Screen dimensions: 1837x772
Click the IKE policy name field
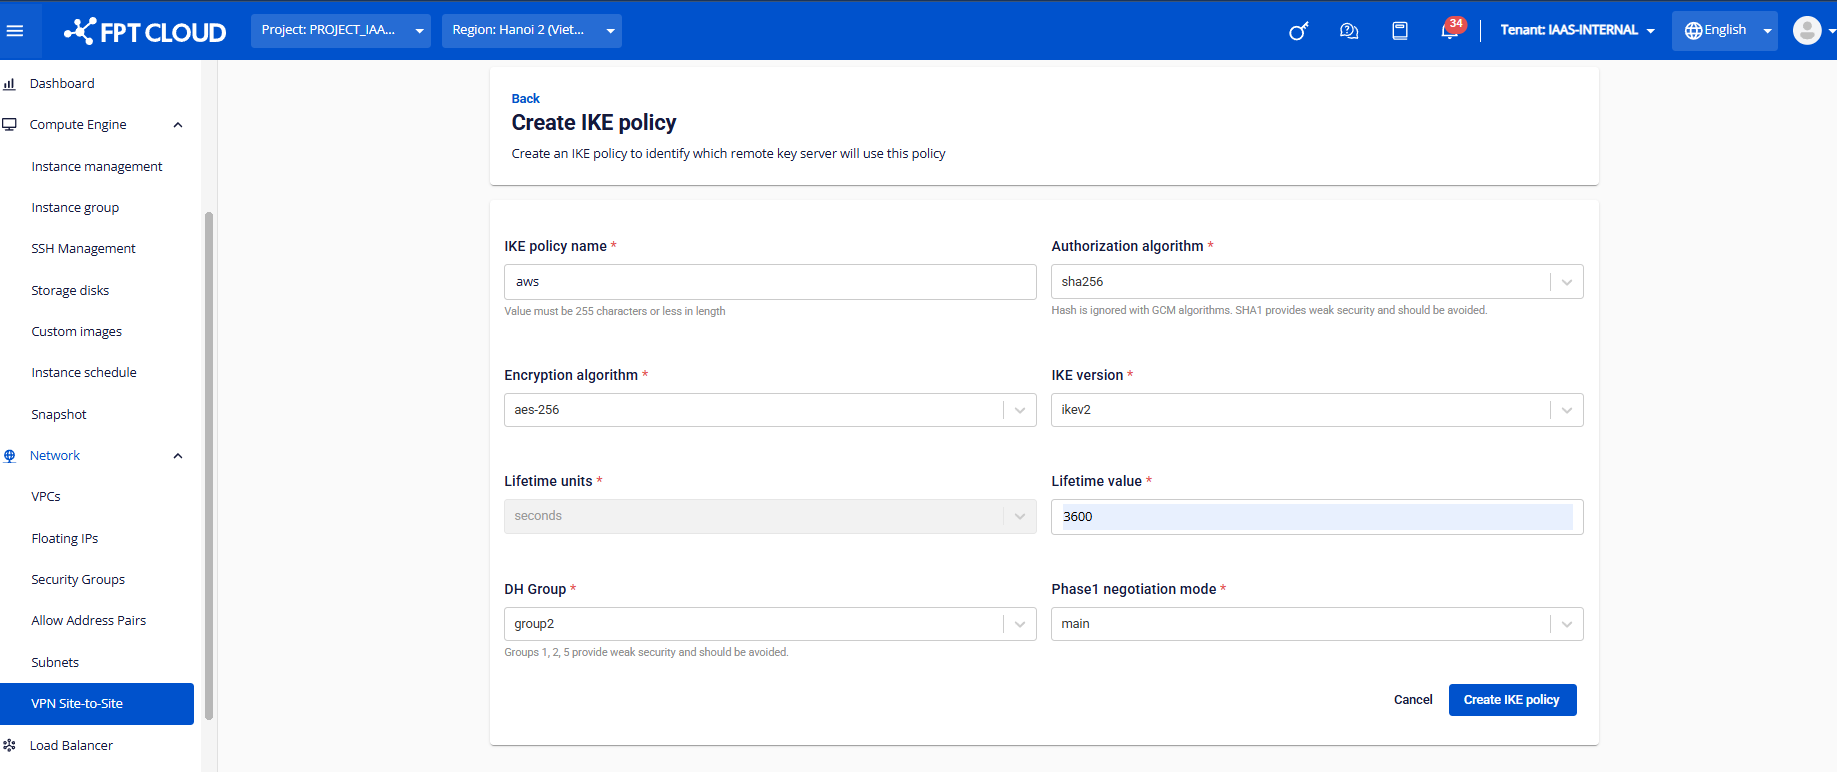[770, 282]
